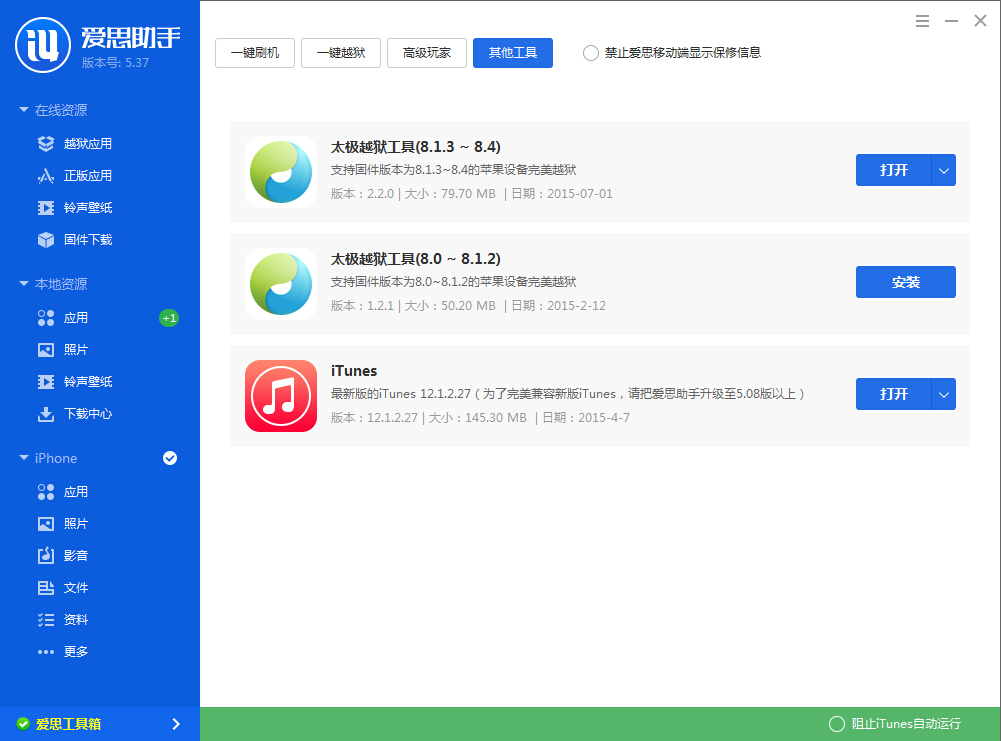Viewport: 1001px width, 741px height.
Task: Open the hamburger menu at the top right
Action: tap(921, 20)
